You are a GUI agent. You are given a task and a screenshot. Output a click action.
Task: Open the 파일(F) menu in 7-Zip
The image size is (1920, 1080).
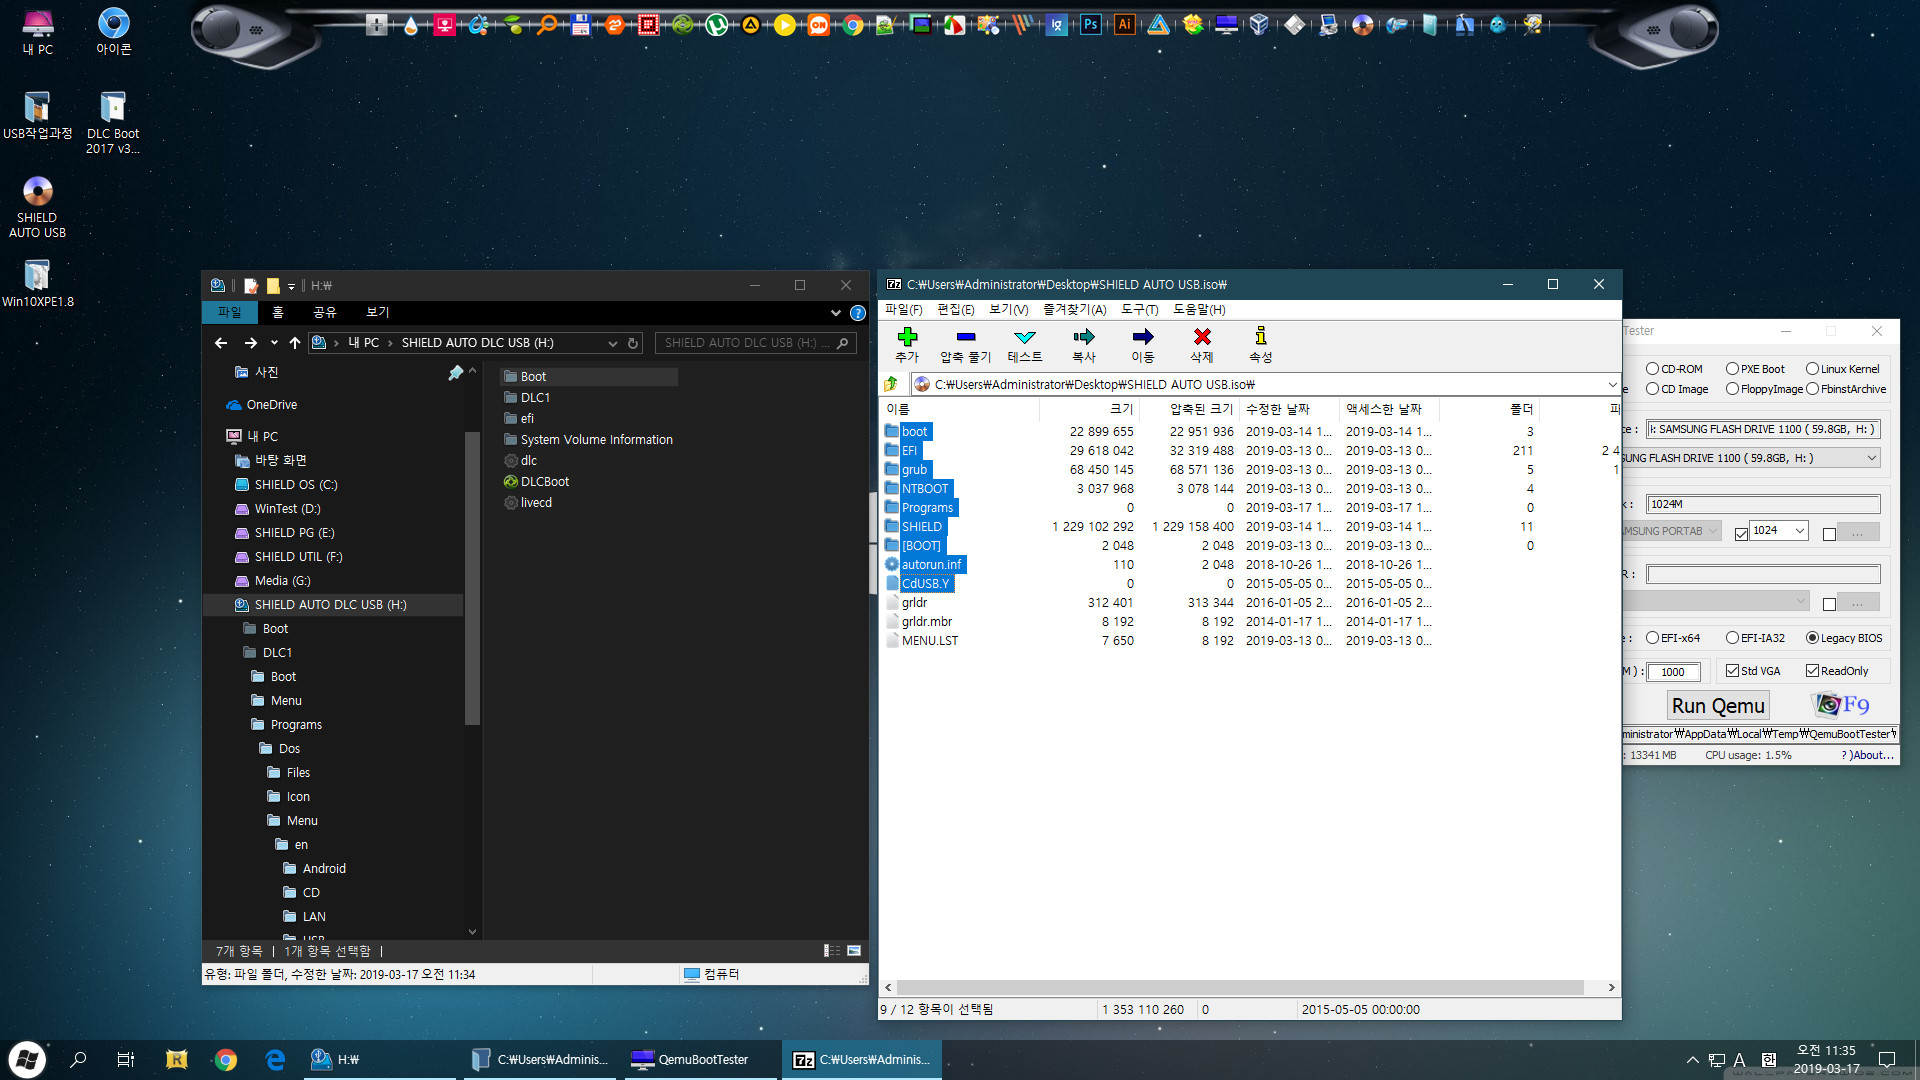coord(903,310)
